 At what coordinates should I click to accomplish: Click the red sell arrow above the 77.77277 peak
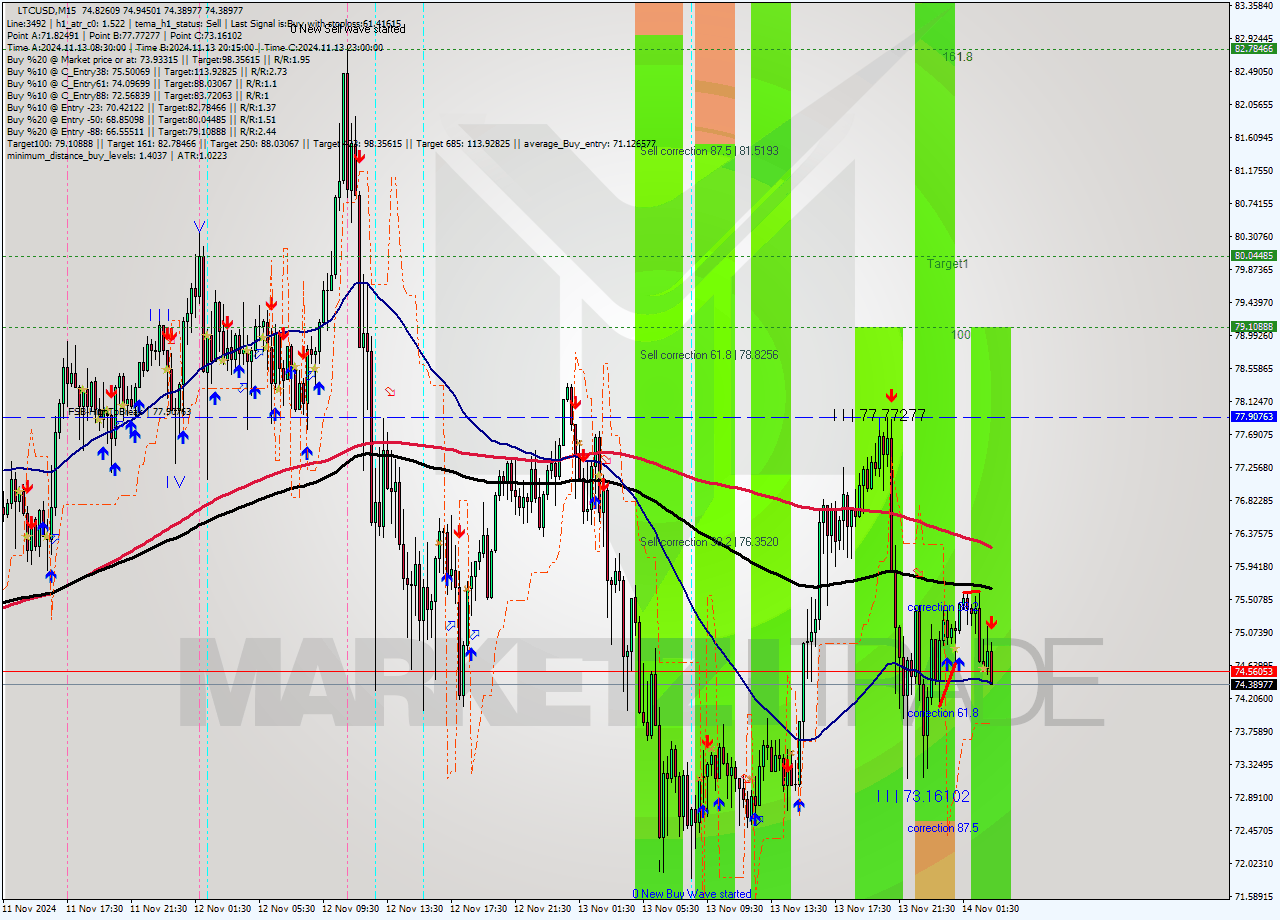(x=890, y=395)
